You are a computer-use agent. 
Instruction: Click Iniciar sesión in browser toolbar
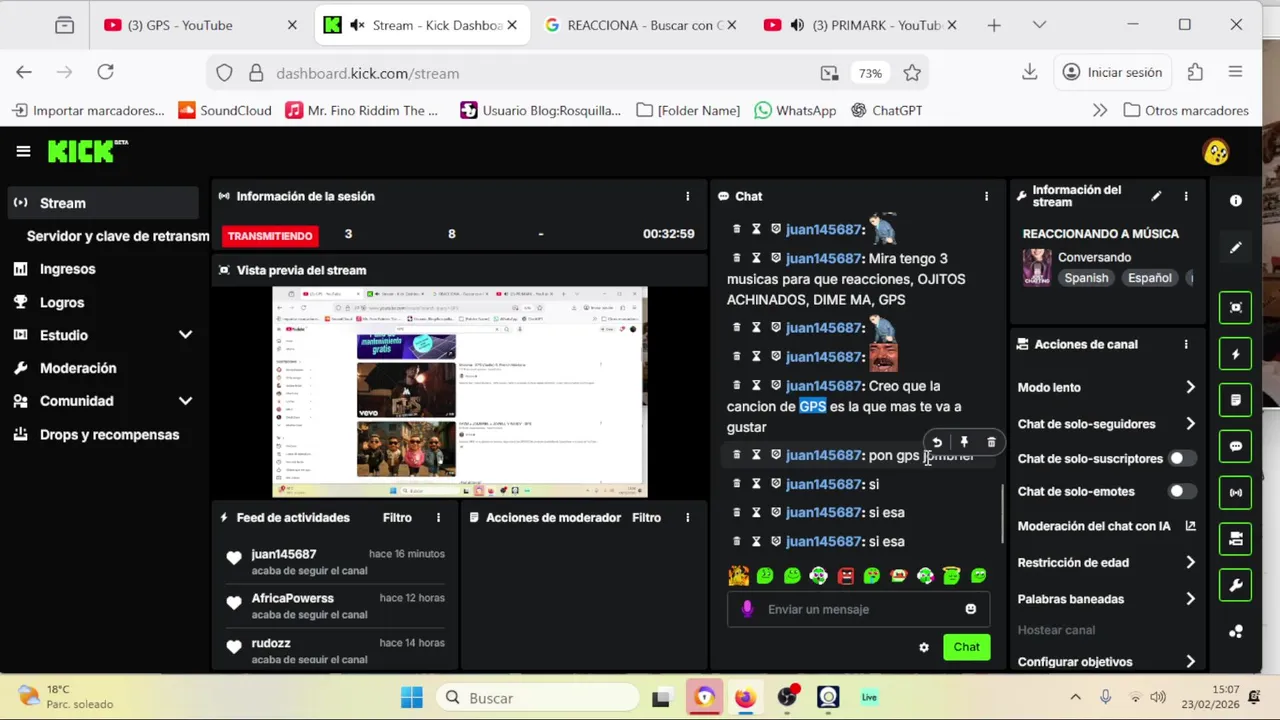pos(1112,73)
